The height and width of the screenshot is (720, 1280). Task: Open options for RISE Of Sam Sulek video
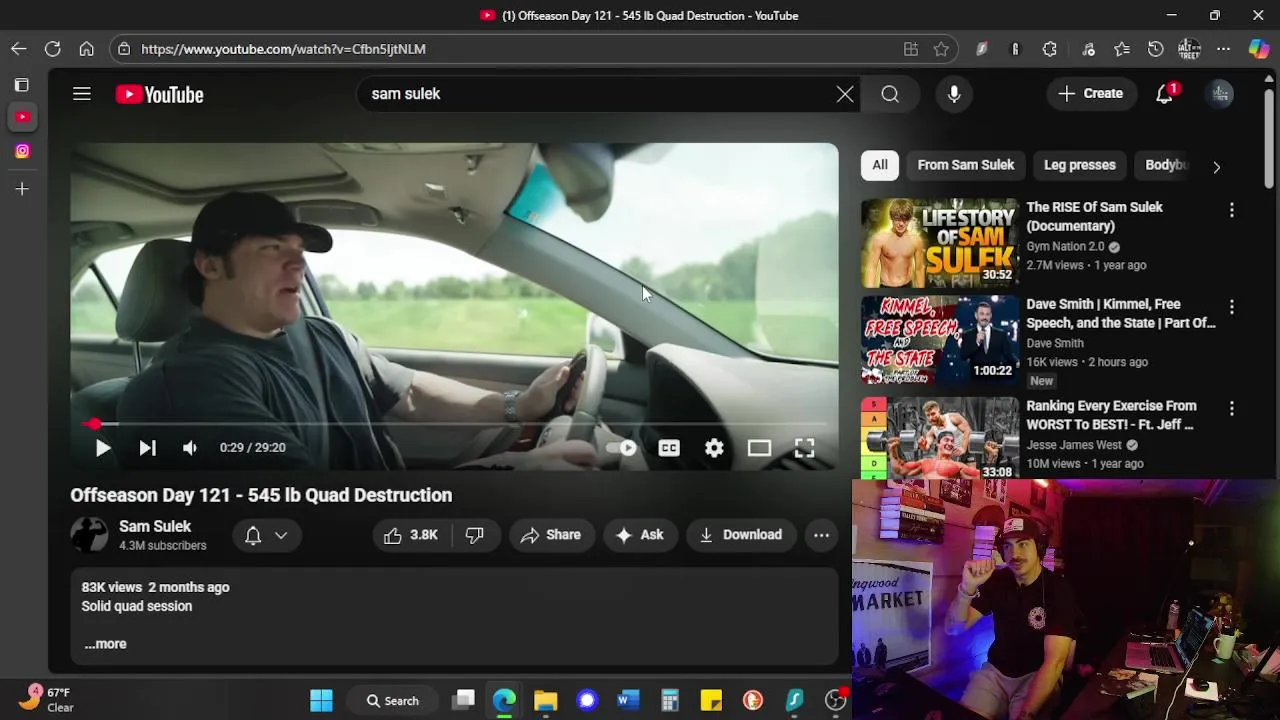[x=1232, y=210]
